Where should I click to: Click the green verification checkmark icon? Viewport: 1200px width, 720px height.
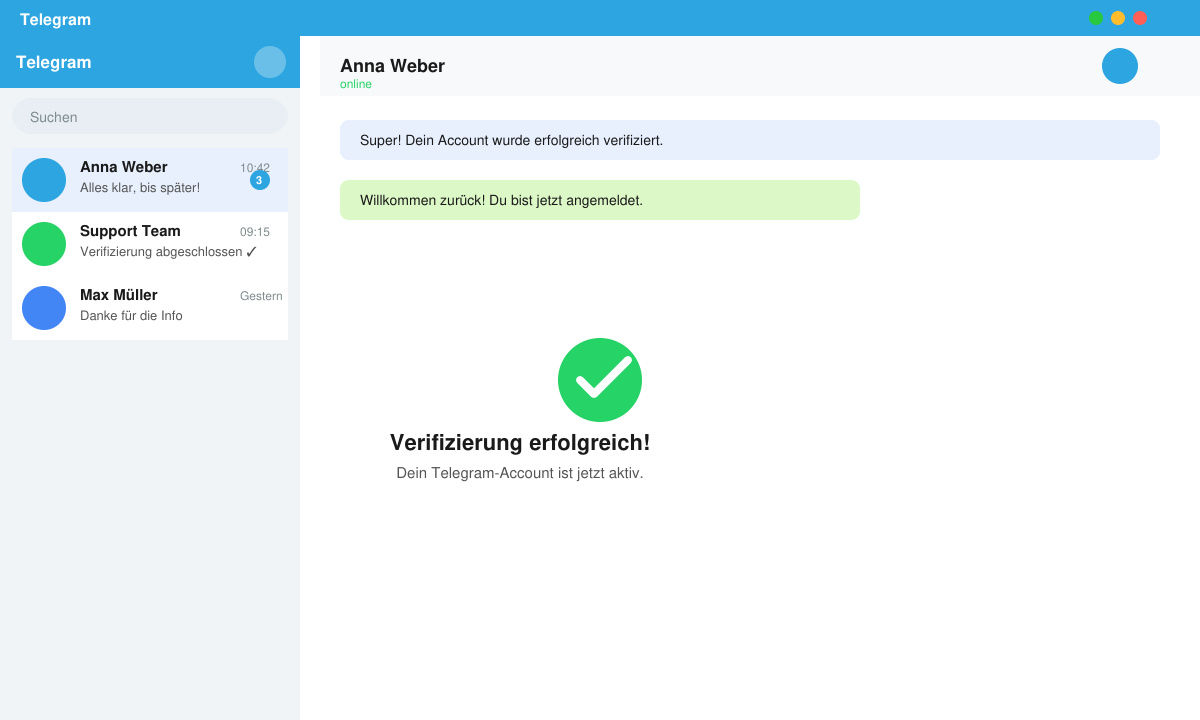[x=600, y=380]
